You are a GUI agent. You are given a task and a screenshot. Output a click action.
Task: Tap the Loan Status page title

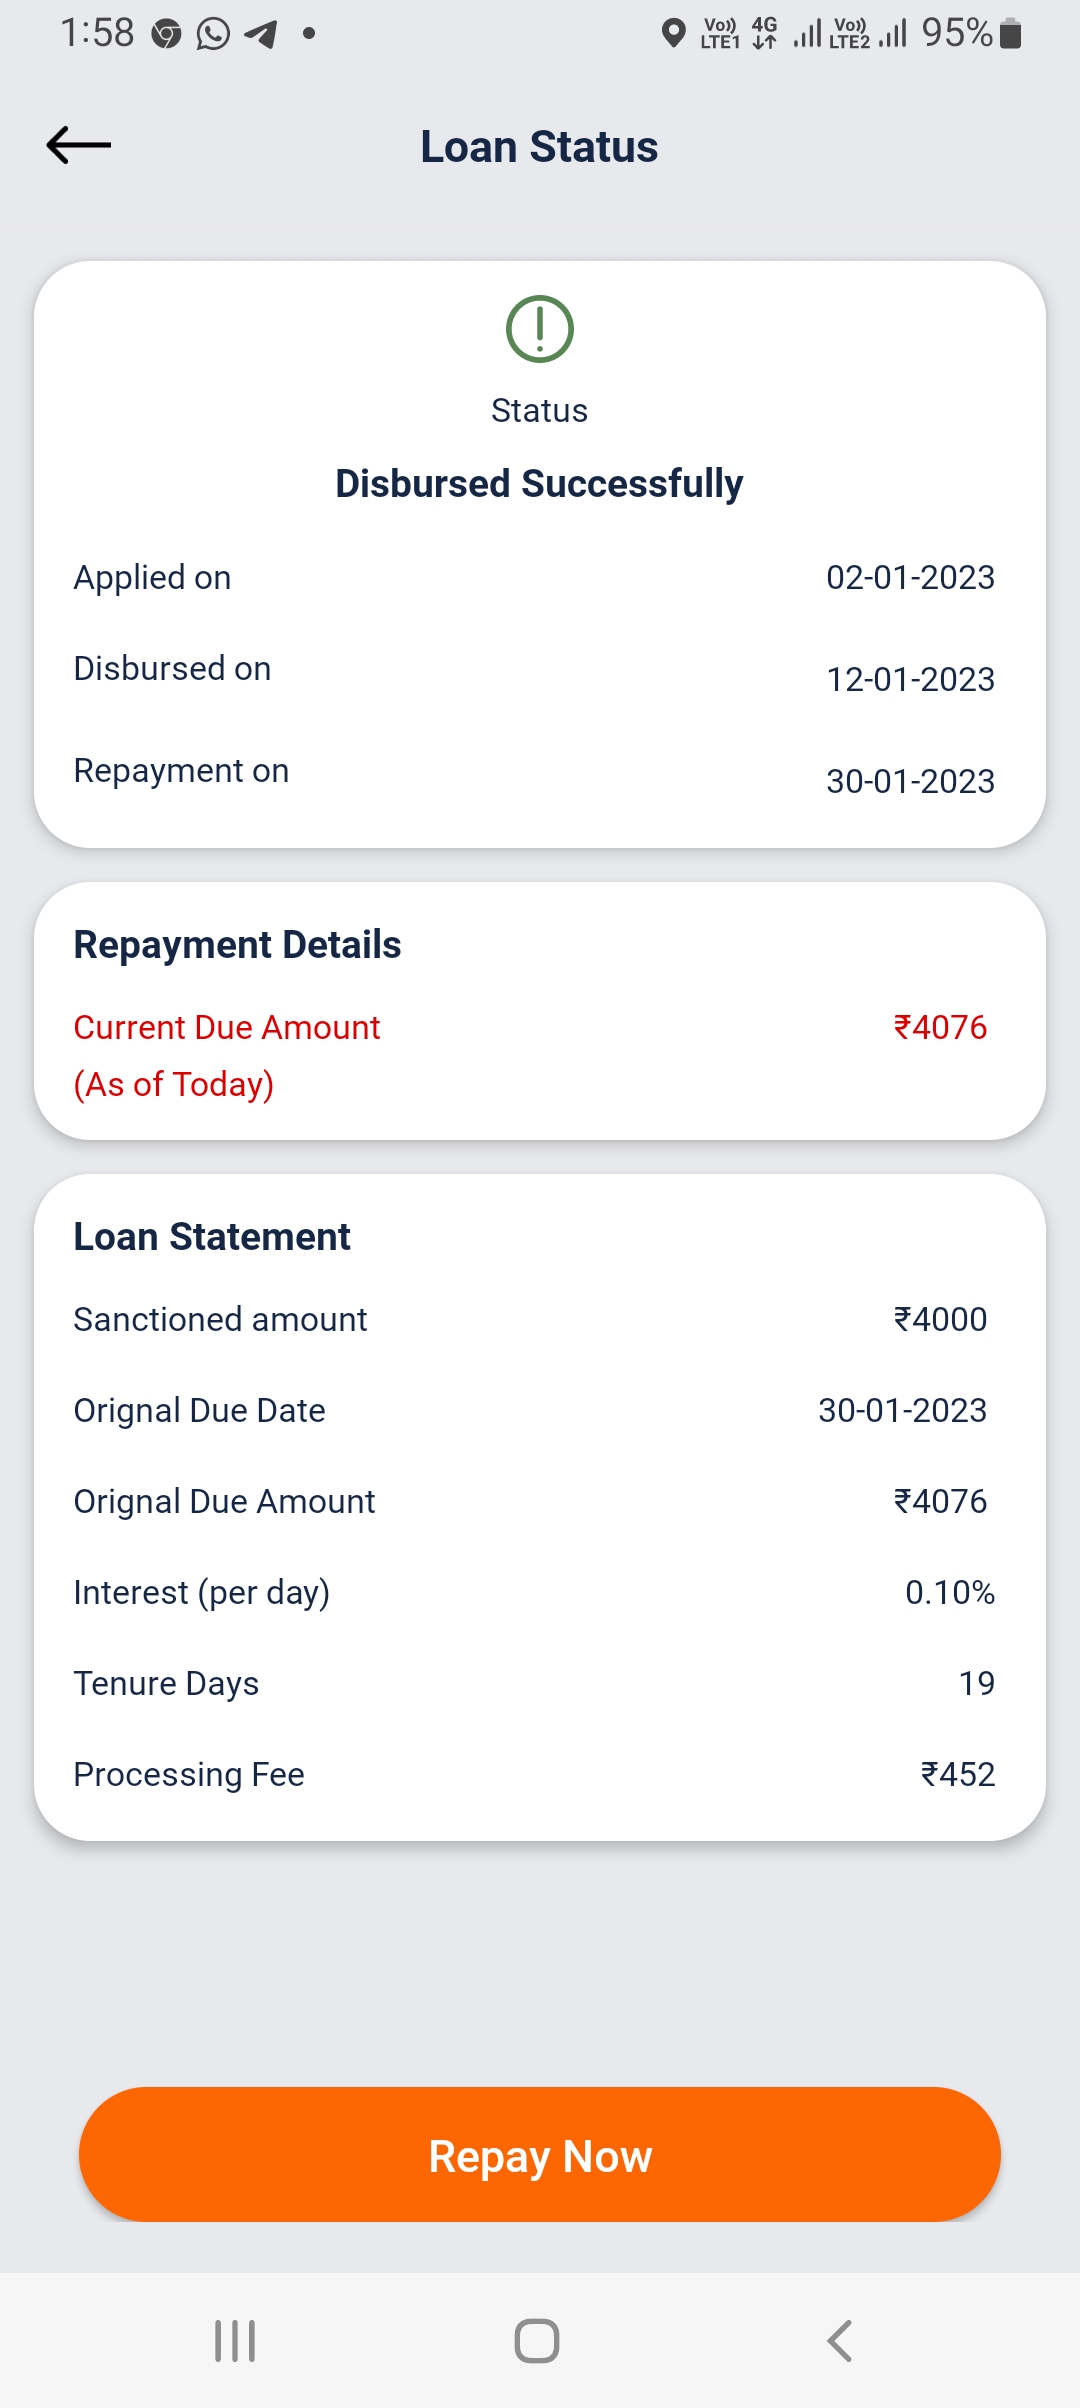pyautogui.click(x=539, y=147)
